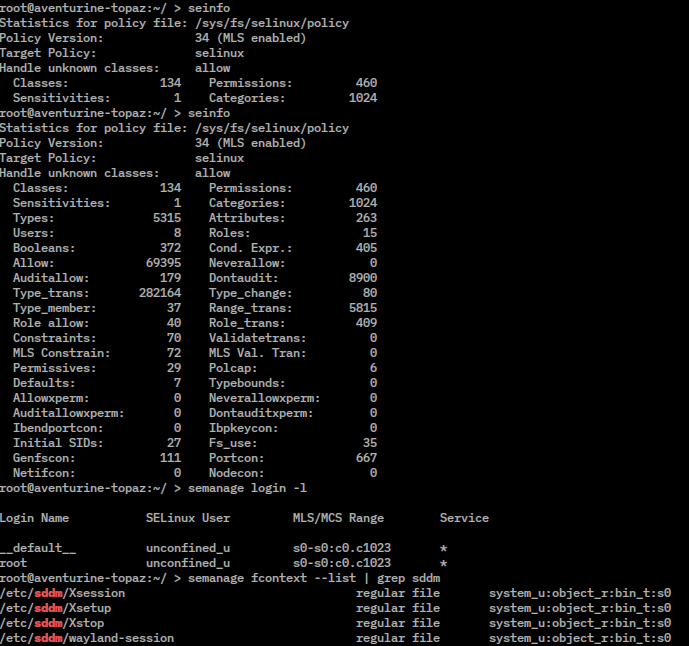Viewport: 689px width, 646px height.
Task: Click the "Attributes:" label
Action: point(247,218)
